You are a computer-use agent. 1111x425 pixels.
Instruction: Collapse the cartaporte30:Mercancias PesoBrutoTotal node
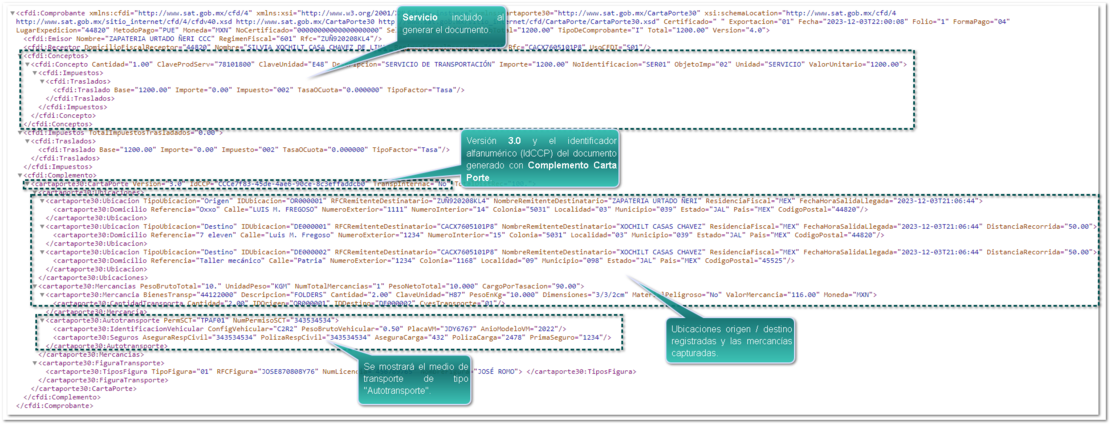pos(35,286)
